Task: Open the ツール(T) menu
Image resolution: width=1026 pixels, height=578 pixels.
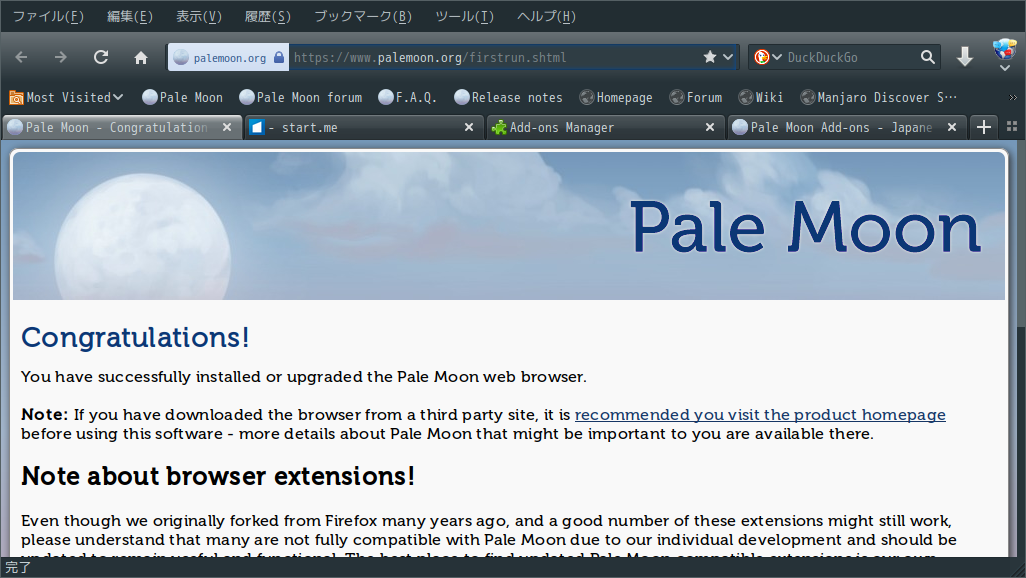Action: (465, 16)
